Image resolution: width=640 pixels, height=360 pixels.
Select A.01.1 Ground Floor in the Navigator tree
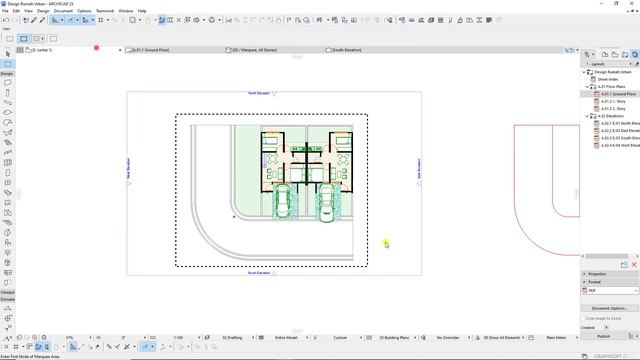click(618, 94)
